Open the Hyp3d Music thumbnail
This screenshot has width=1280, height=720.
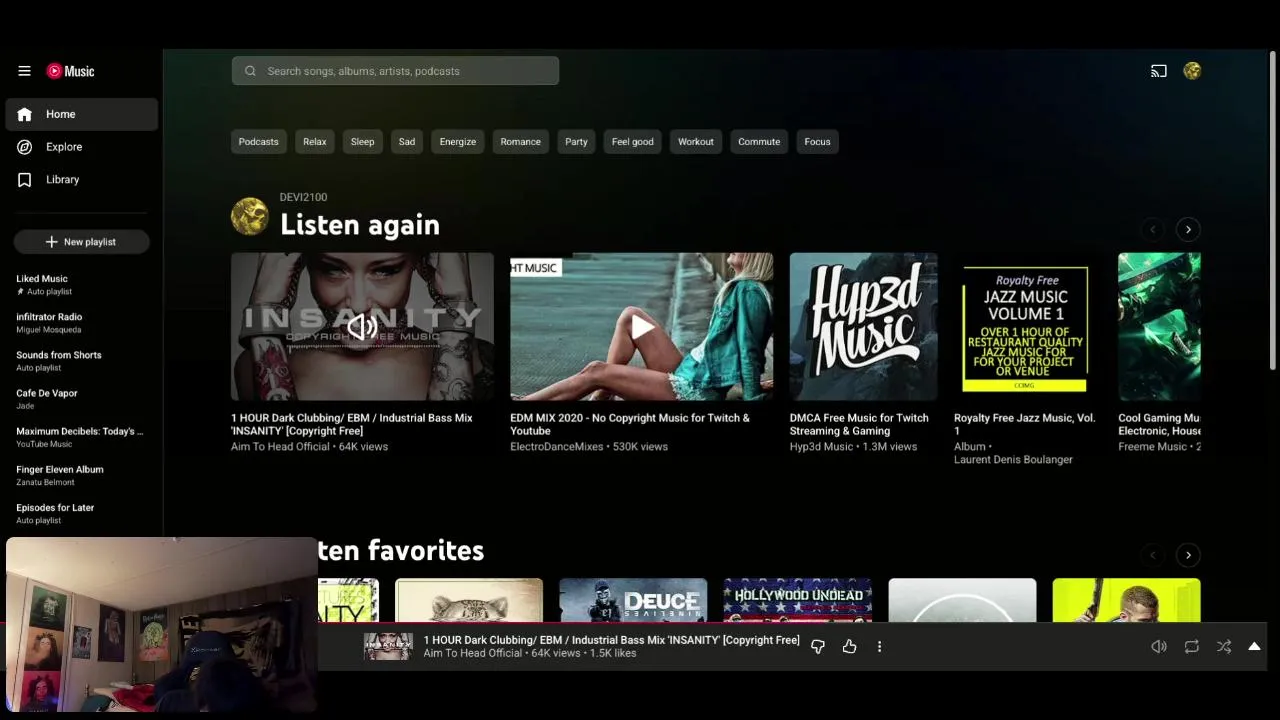point(863,327)
